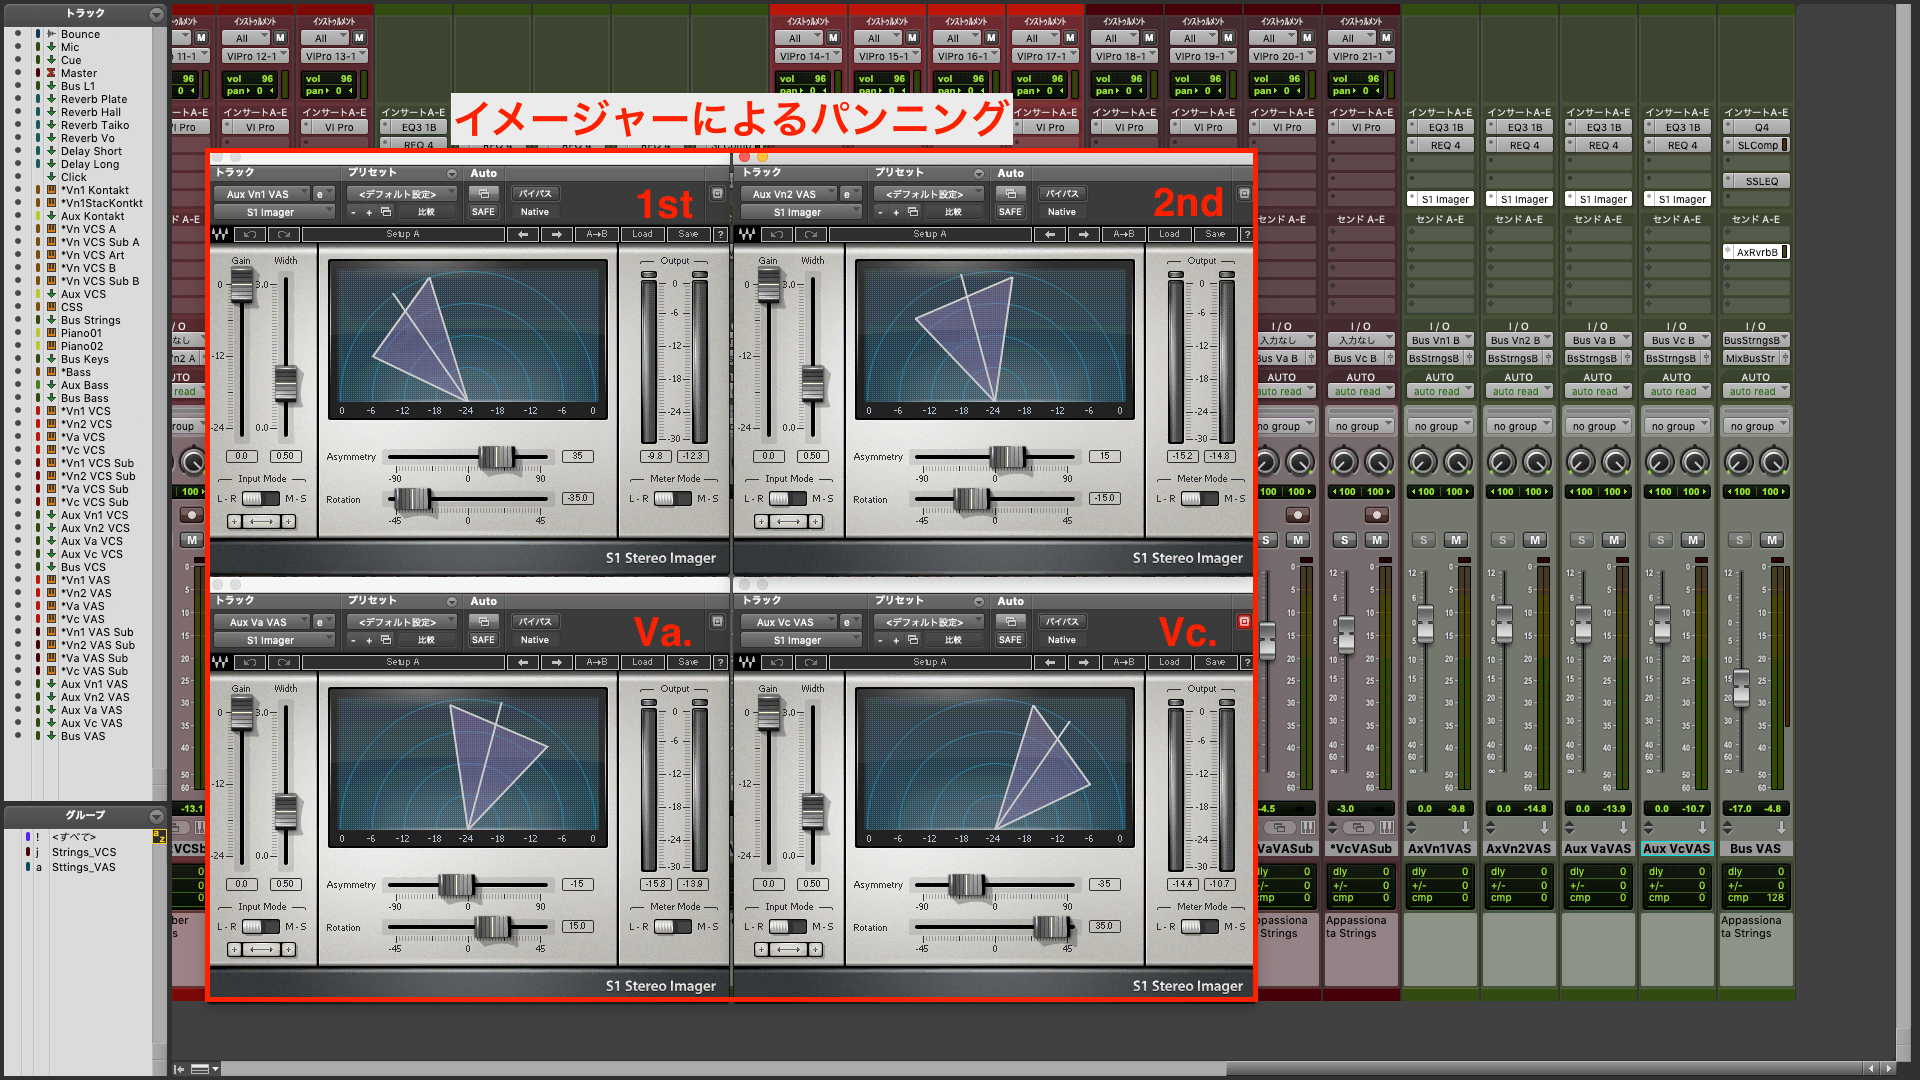The width and height of the screenshot is (1920, 1080).
Task: Click Waves logo in 1st Imager toolbar
Action: [220, 235]
